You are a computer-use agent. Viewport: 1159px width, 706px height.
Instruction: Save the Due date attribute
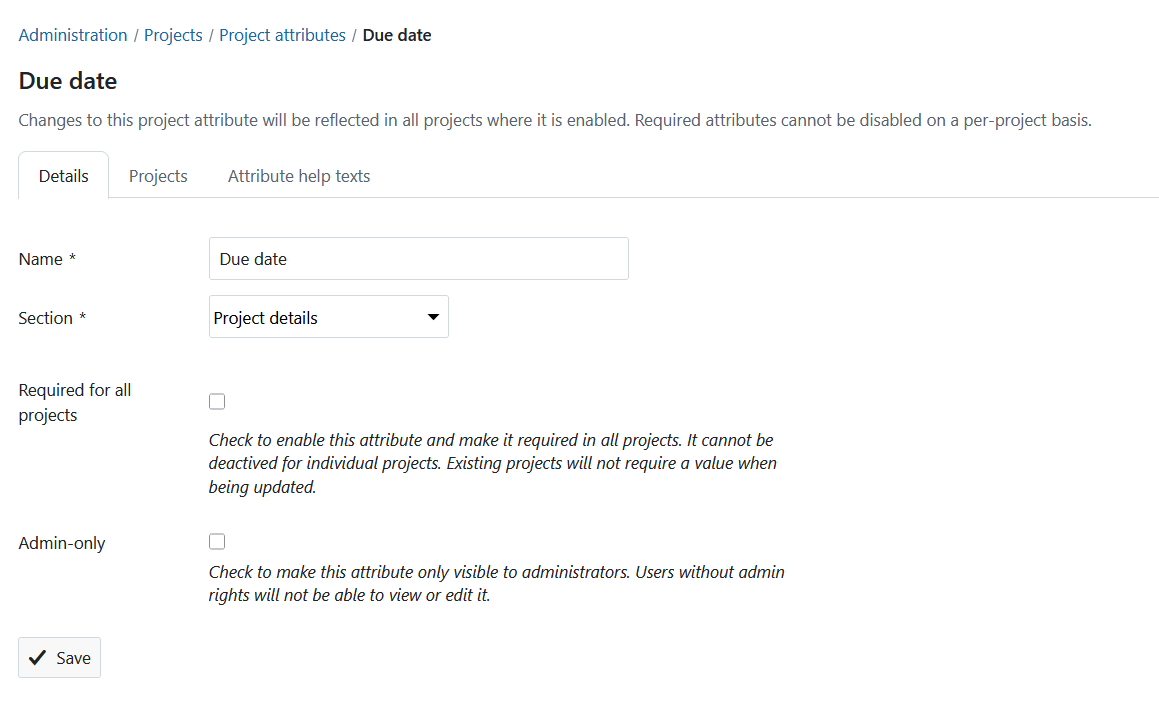click(59, 657)
